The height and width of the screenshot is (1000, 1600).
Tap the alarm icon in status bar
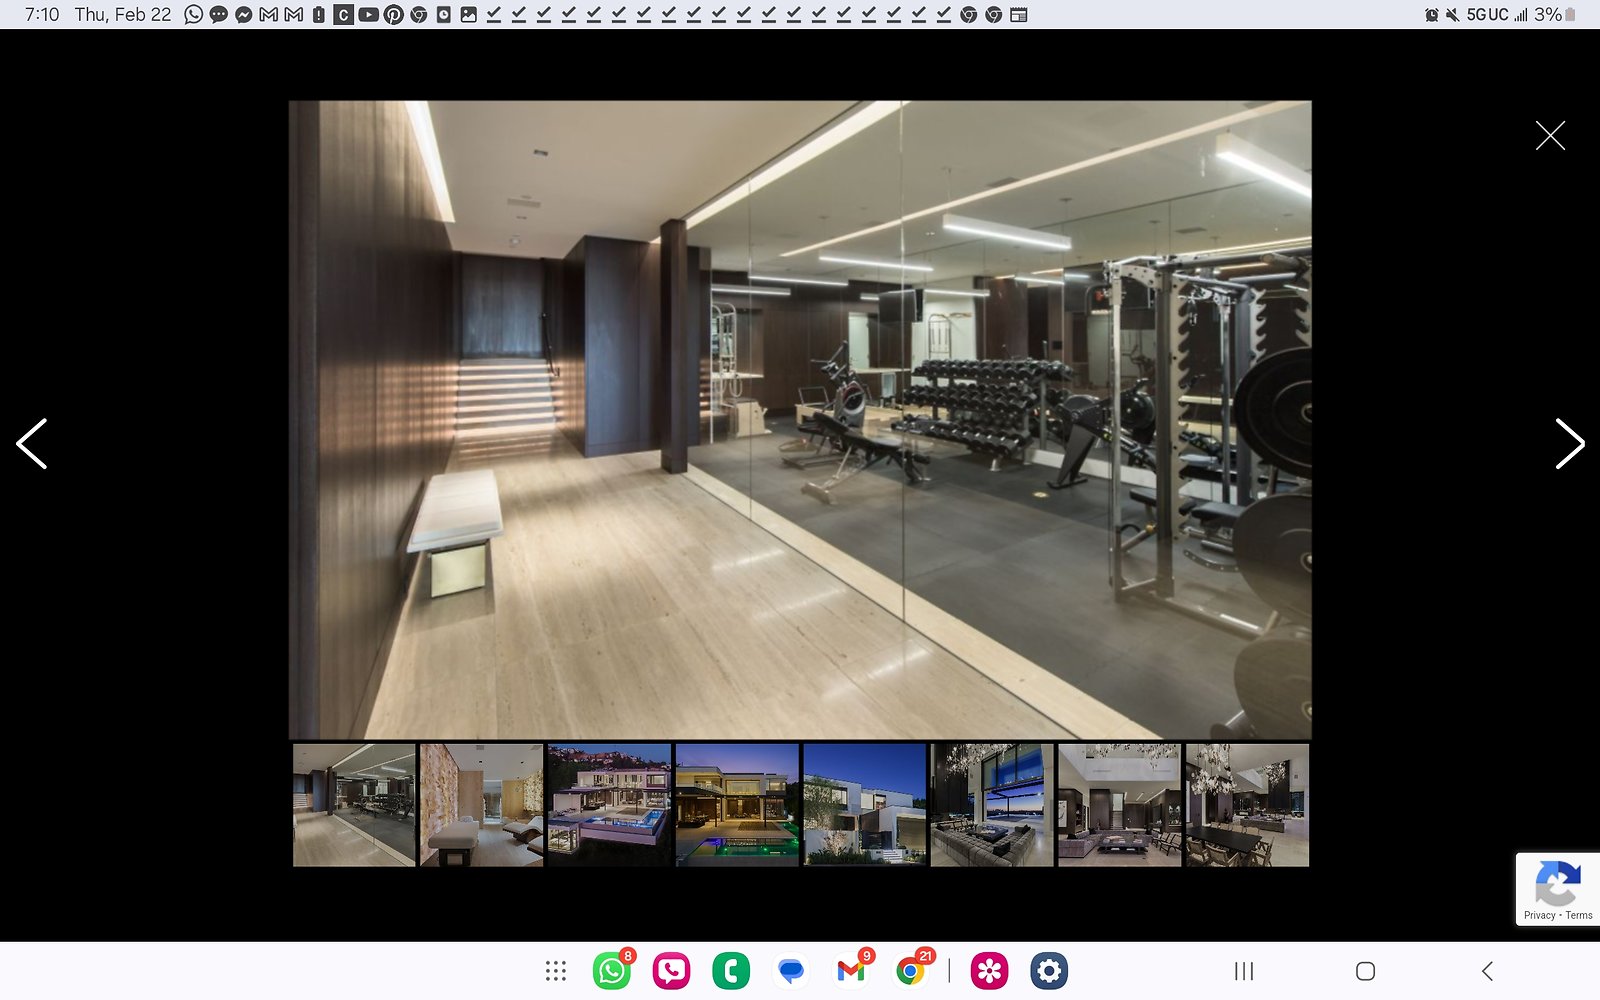[x=1432, y=14]
